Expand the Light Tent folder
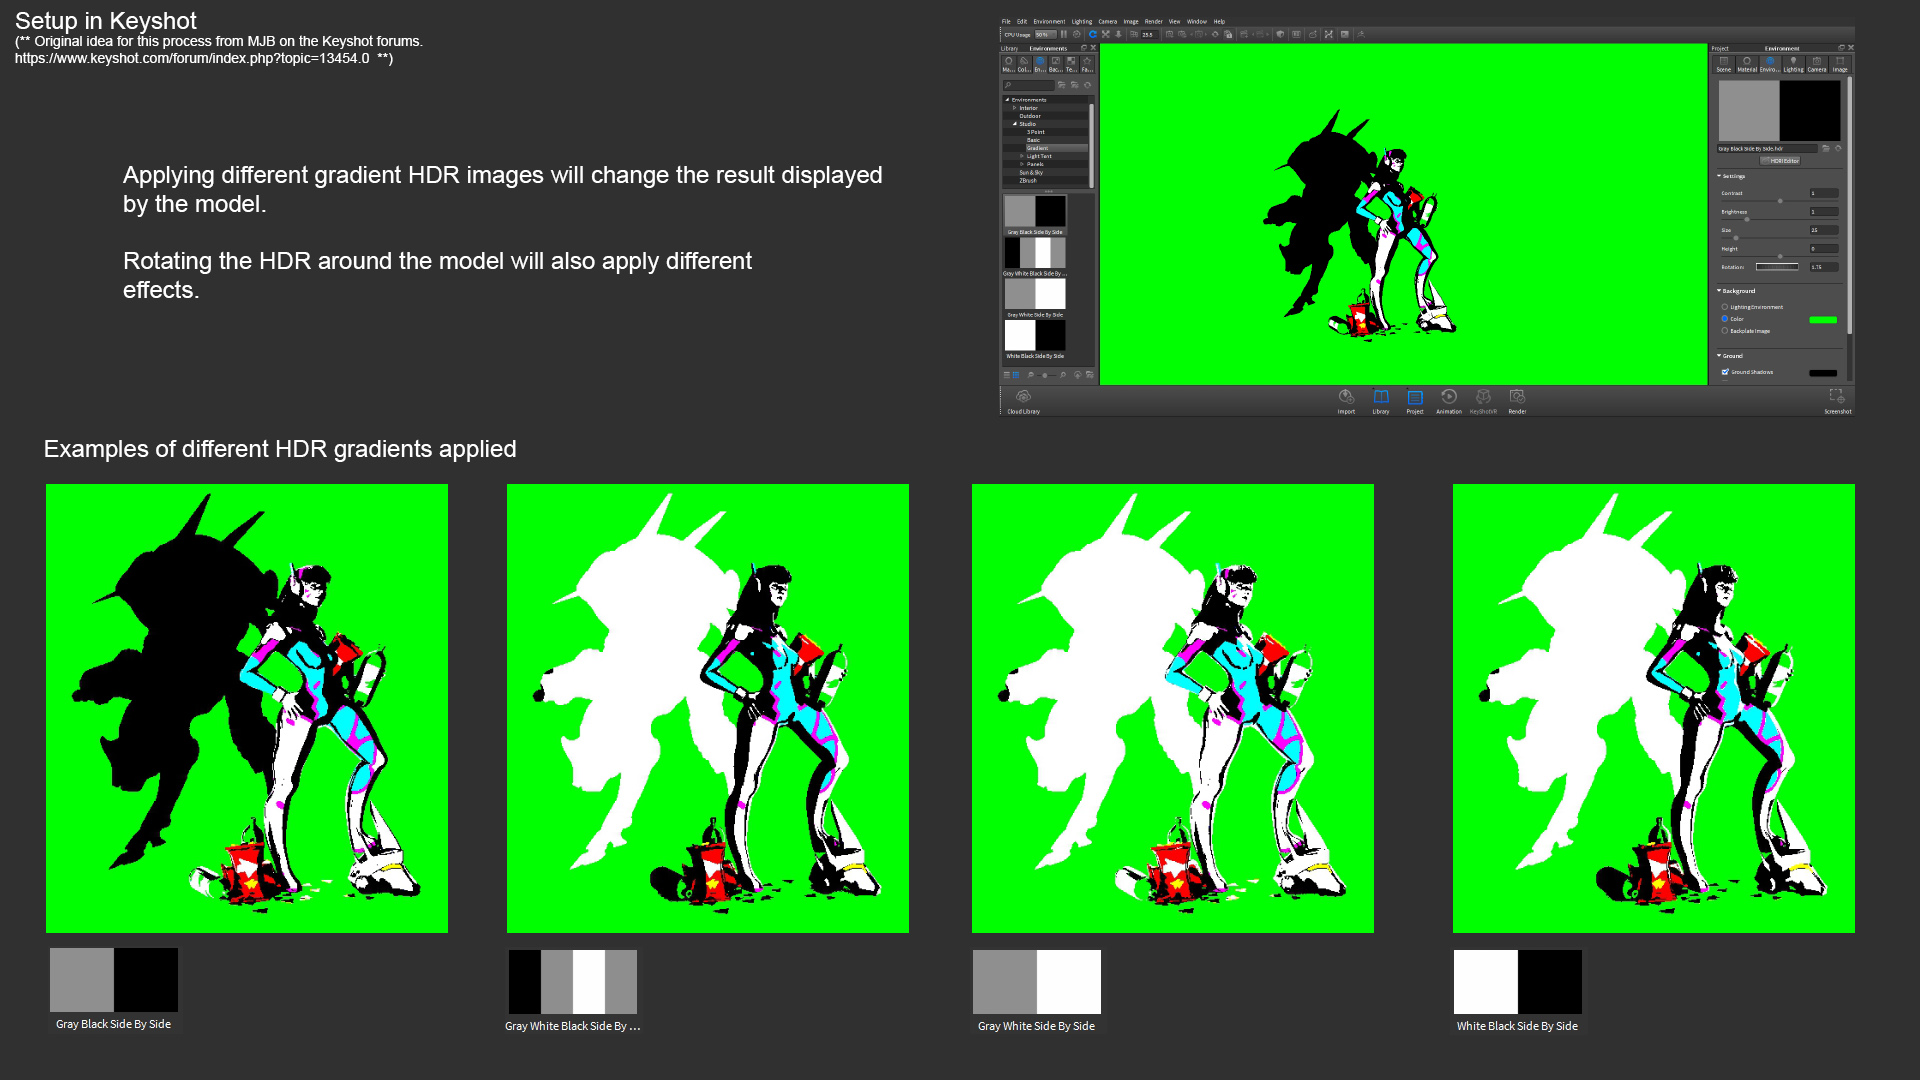The width and height of the screenshot is (1920, 1080). coord(1022,156)
